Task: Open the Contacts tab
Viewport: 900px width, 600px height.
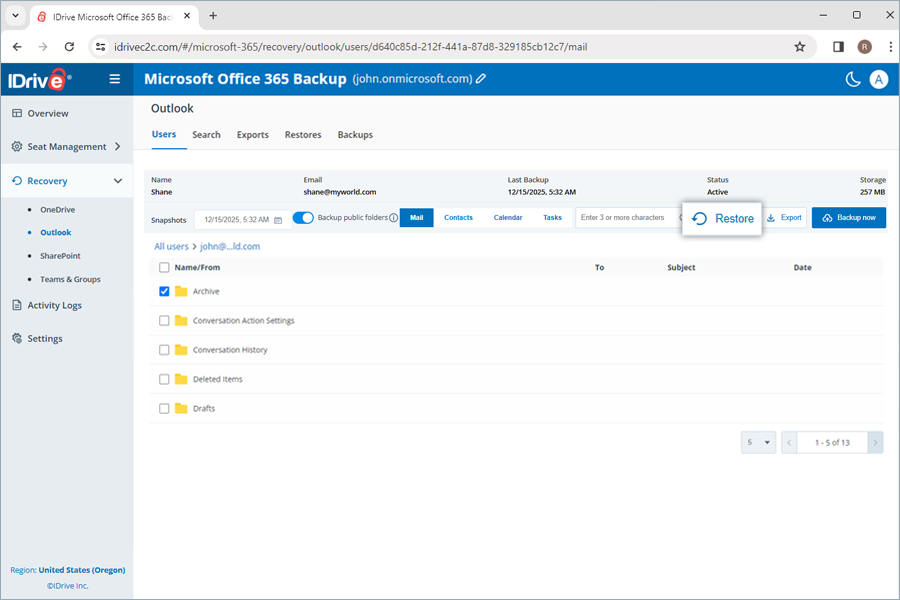Action: [459, 217]
